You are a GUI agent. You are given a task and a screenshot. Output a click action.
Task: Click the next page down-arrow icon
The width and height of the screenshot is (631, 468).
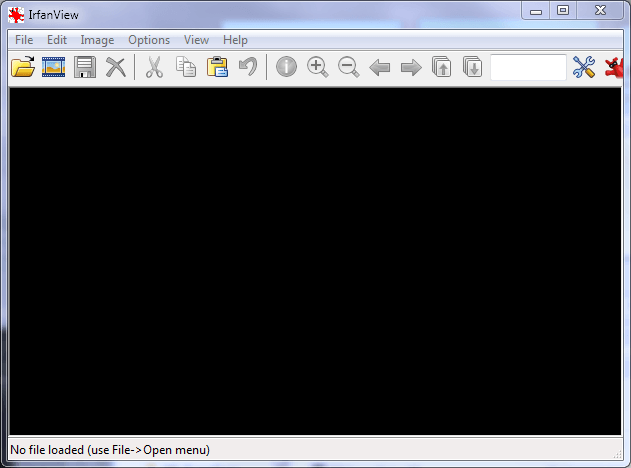pos(472,67)
